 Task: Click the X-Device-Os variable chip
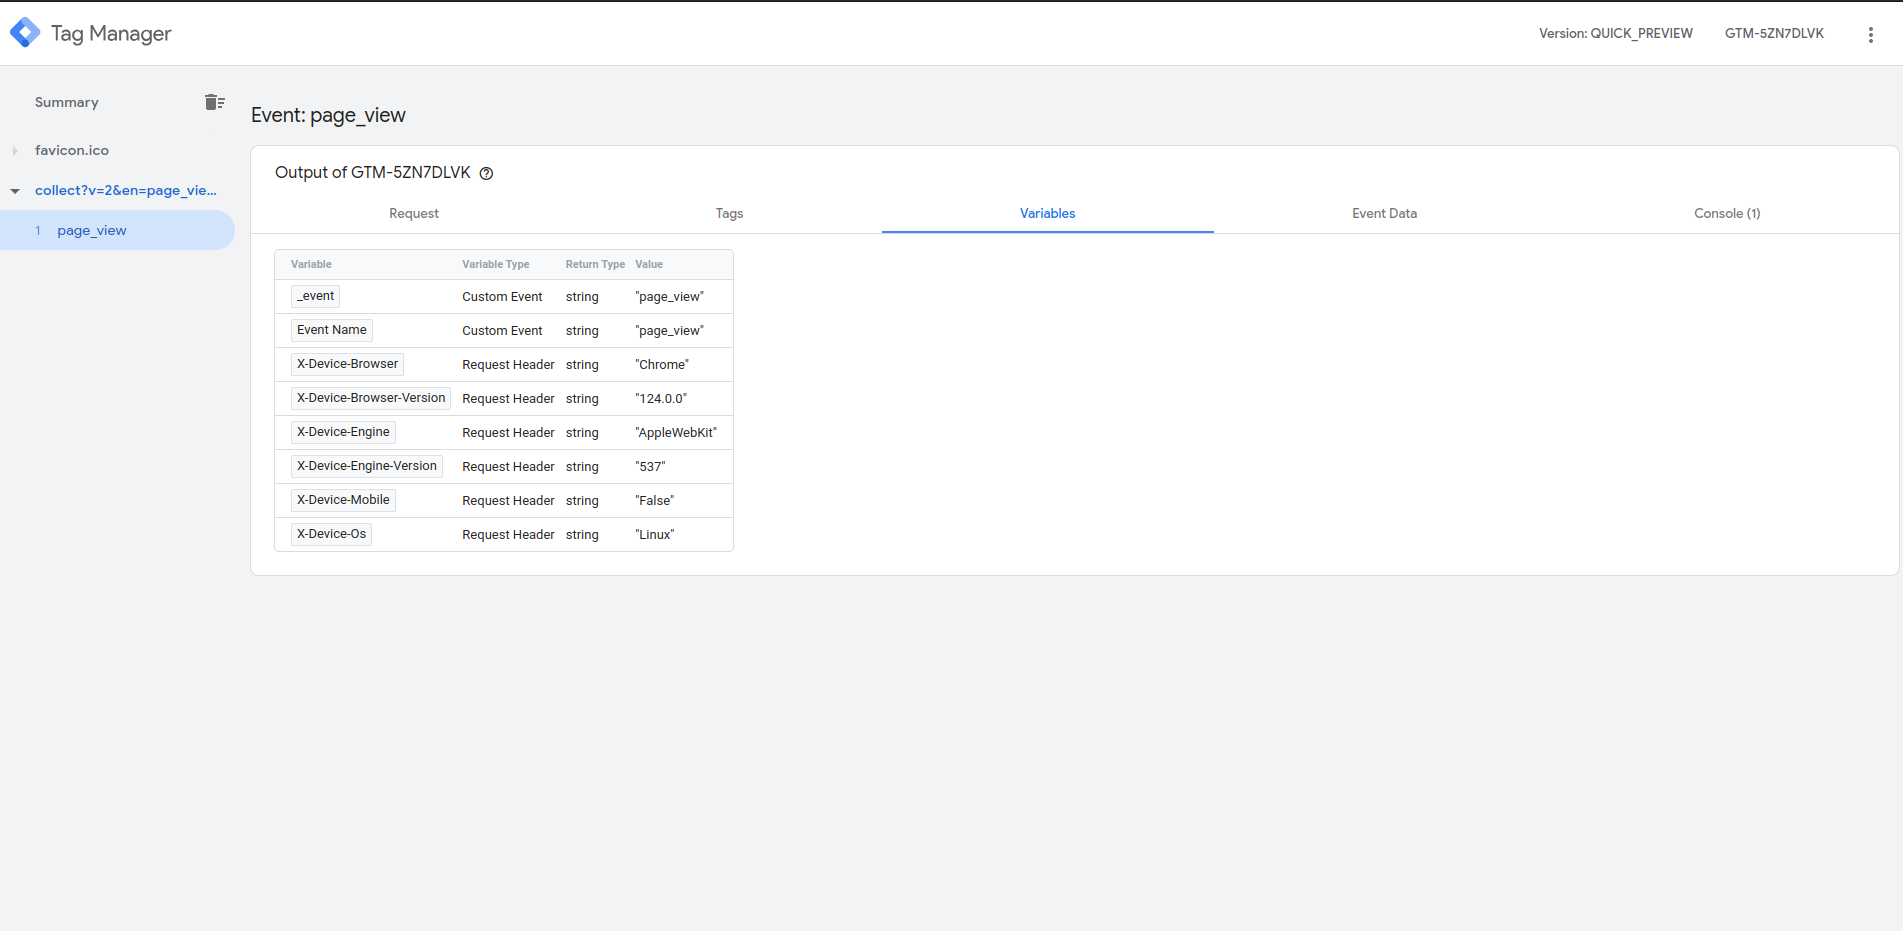[x=331, y=533]
